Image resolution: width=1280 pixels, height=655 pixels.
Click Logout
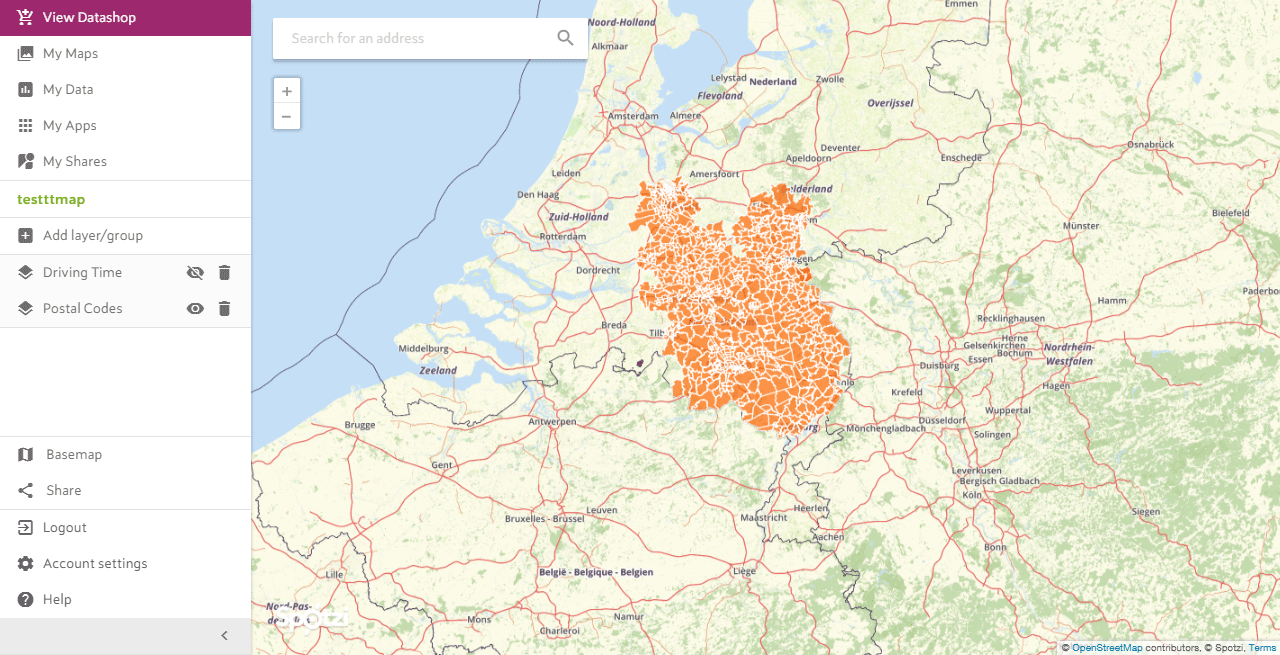click(x=125, y=528)
